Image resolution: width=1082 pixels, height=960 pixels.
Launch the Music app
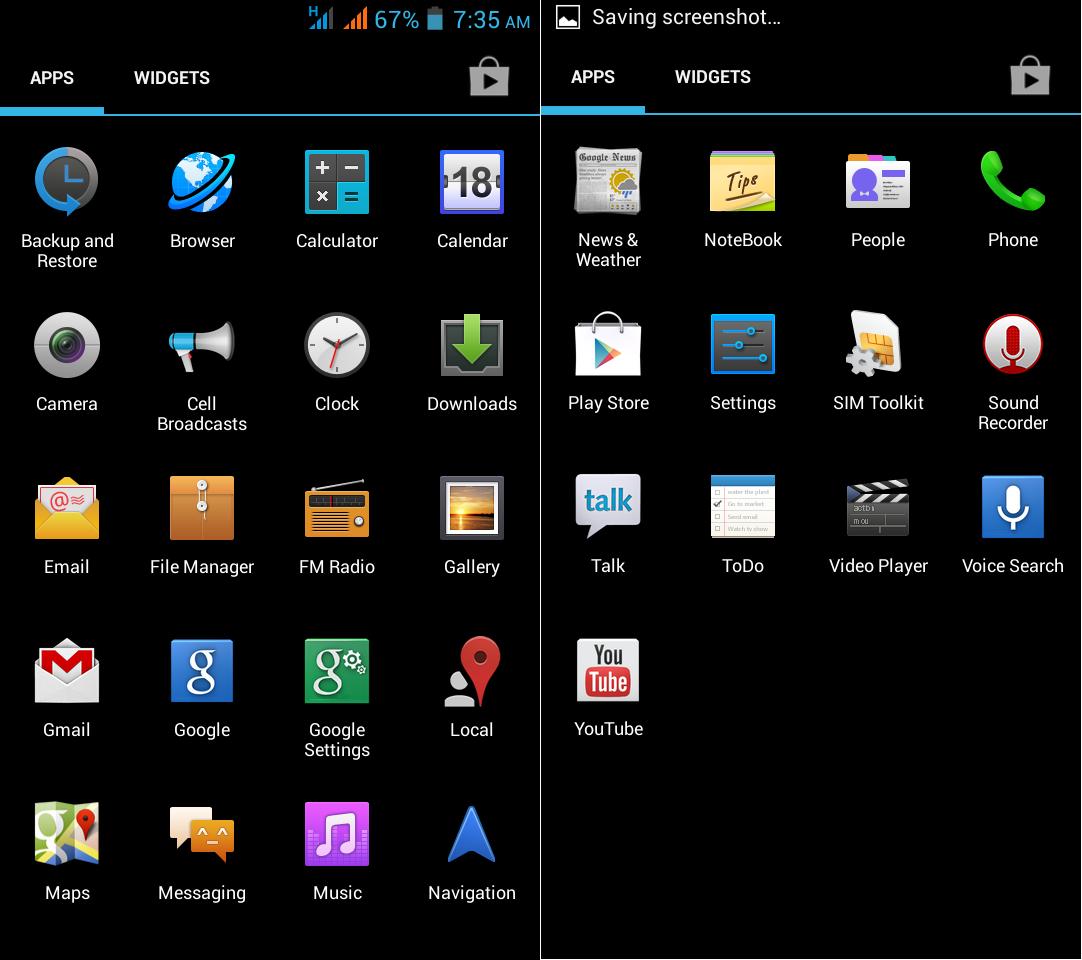(x=337, y=834)
